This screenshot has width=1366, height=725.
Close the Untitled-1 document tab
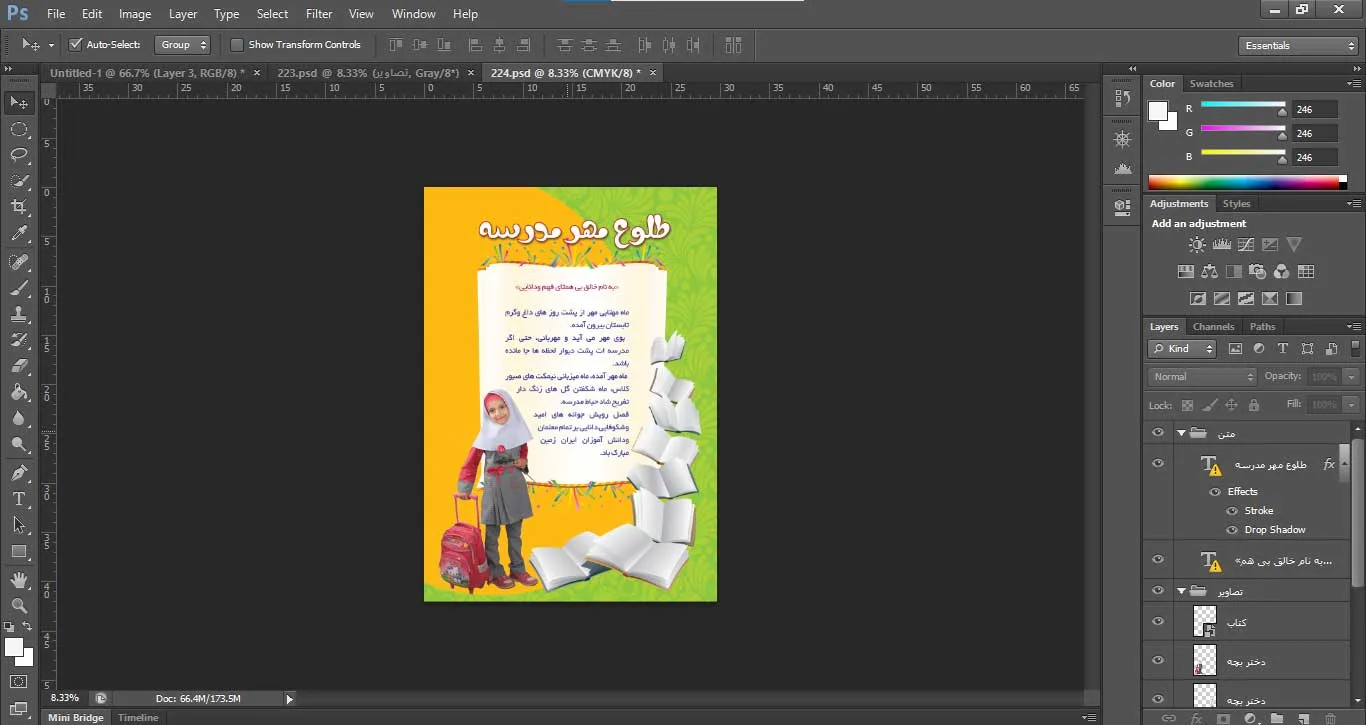click(257, 73)
